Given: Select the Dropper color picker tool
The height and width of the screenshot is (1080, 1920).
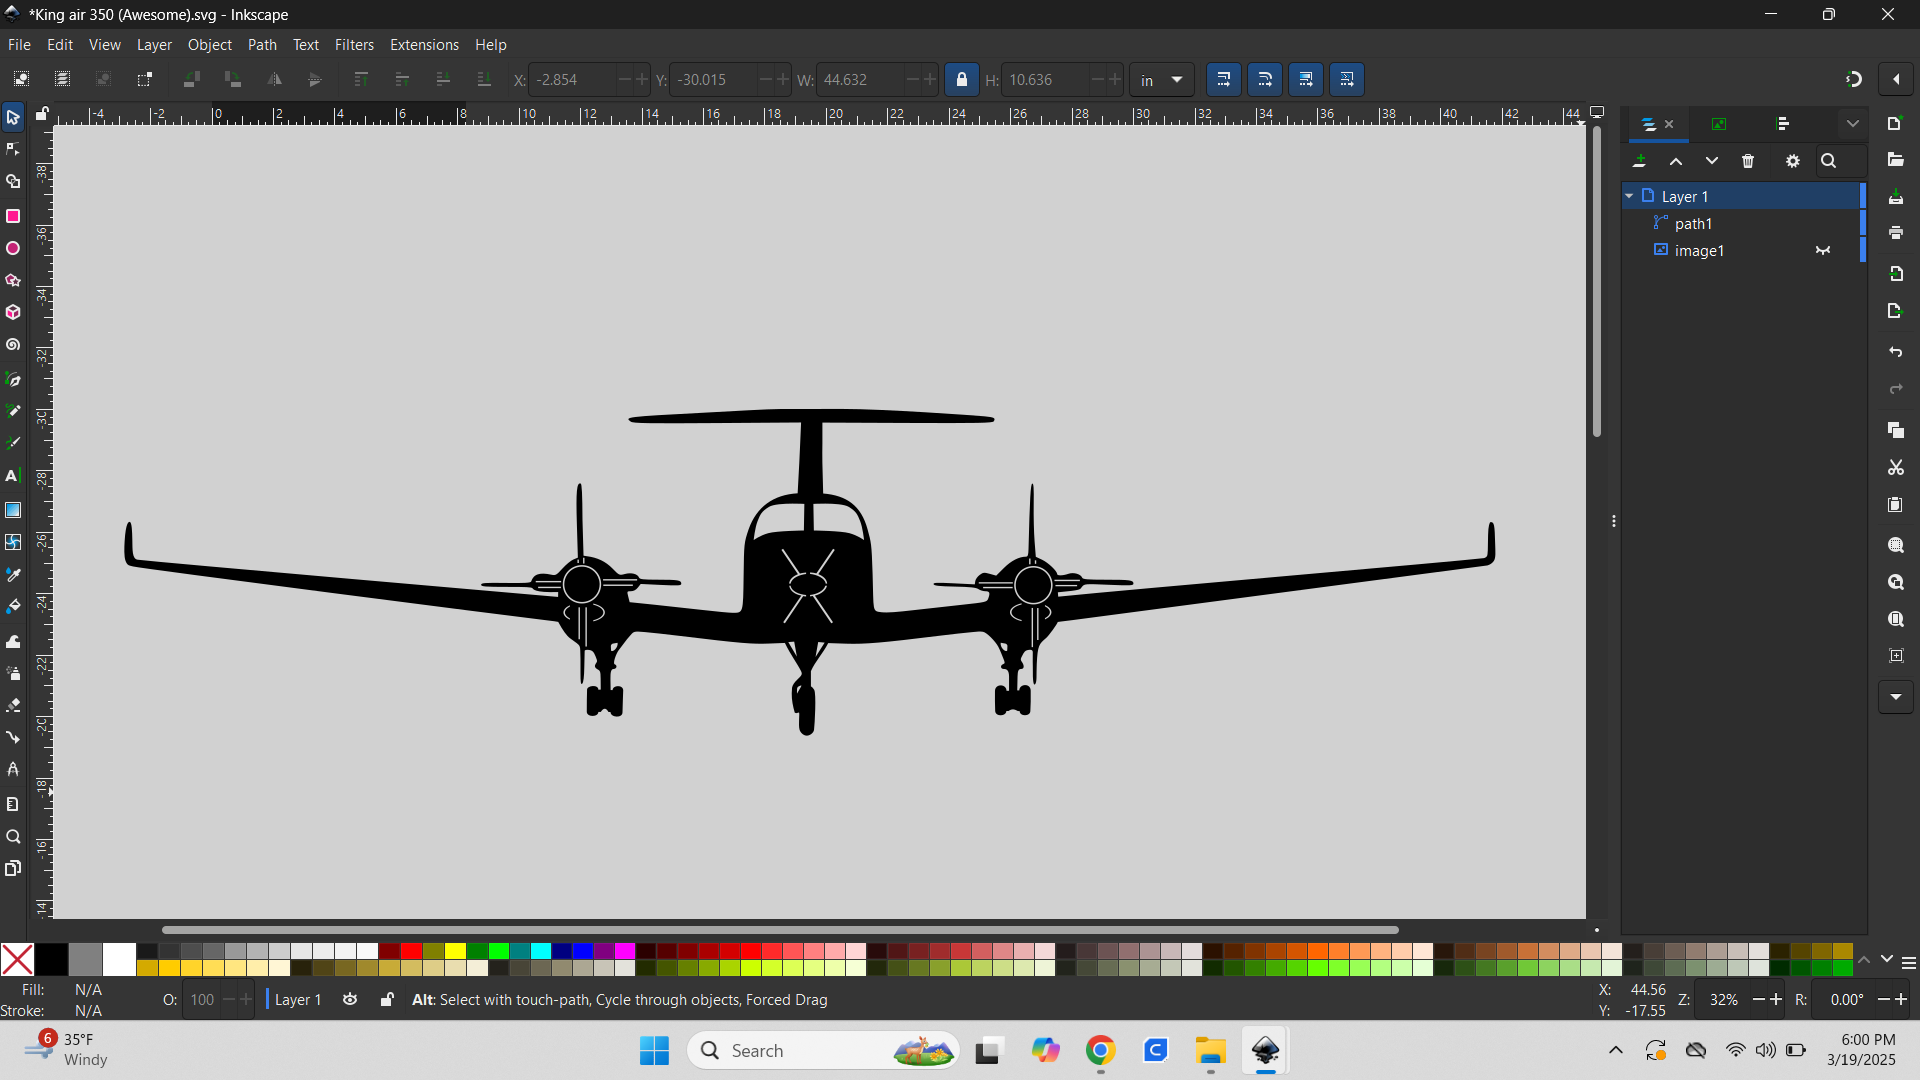Looking at the screenshot, I should [13, 575].
